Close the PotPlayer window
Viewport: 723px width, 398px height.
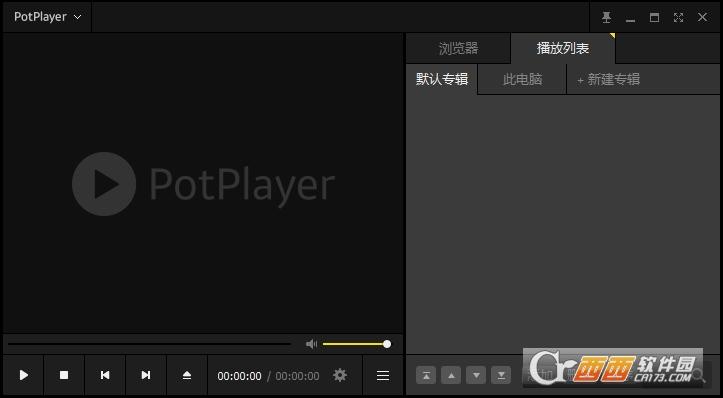702,18
